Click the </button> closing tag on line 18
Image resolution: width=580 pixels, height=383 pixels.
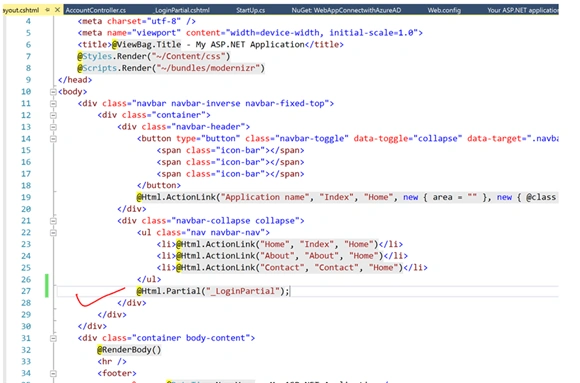159,185
